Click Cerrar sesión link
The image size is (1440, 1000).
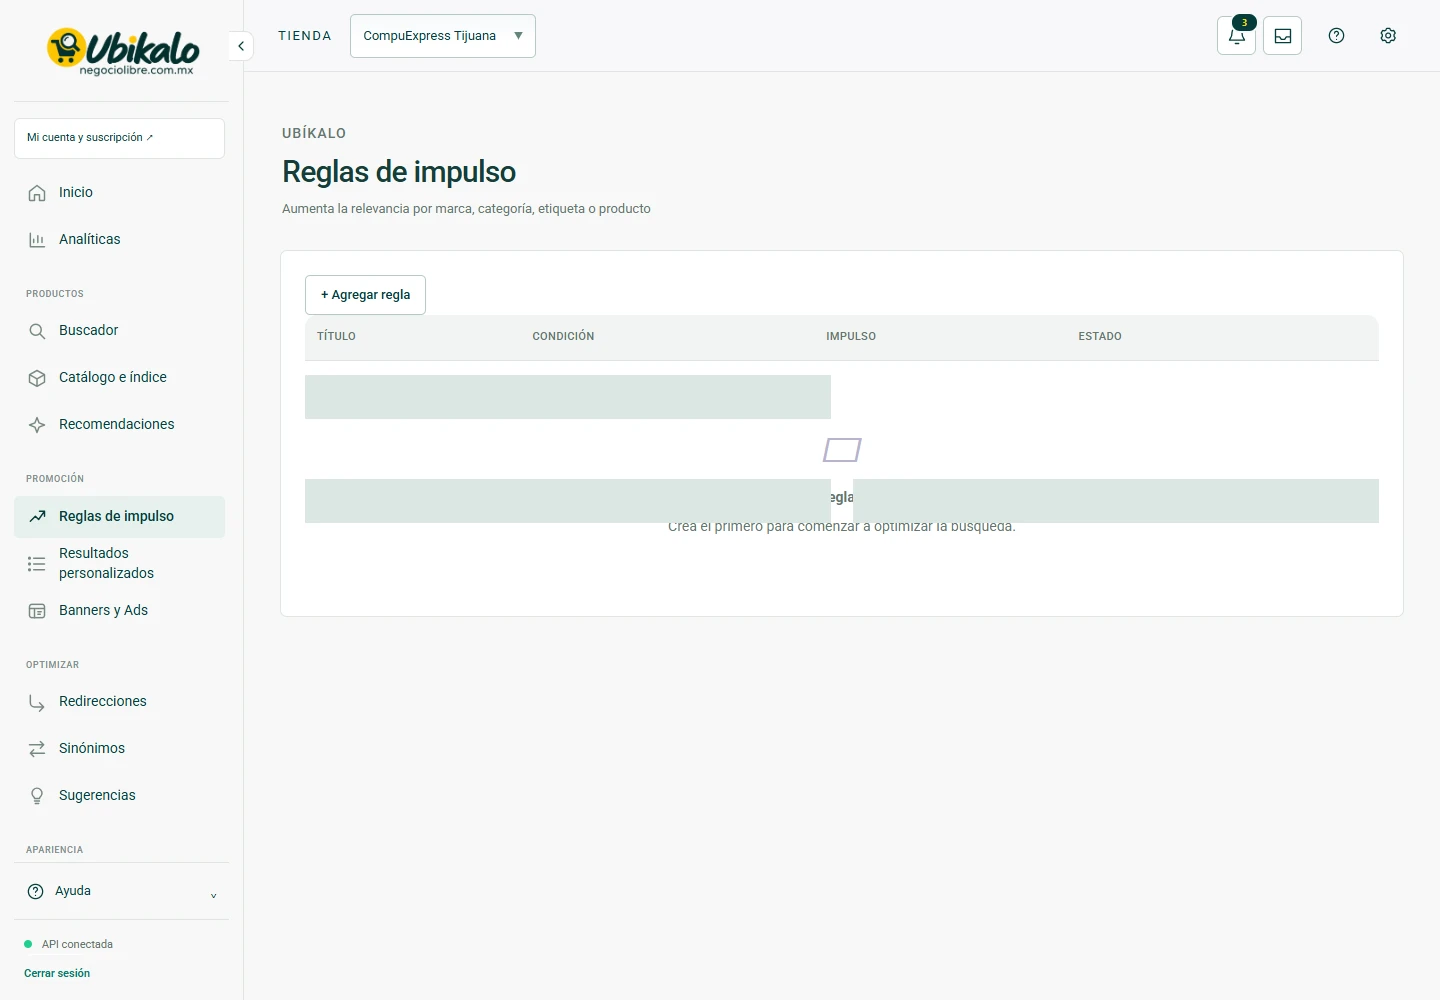tap(57, 973)
